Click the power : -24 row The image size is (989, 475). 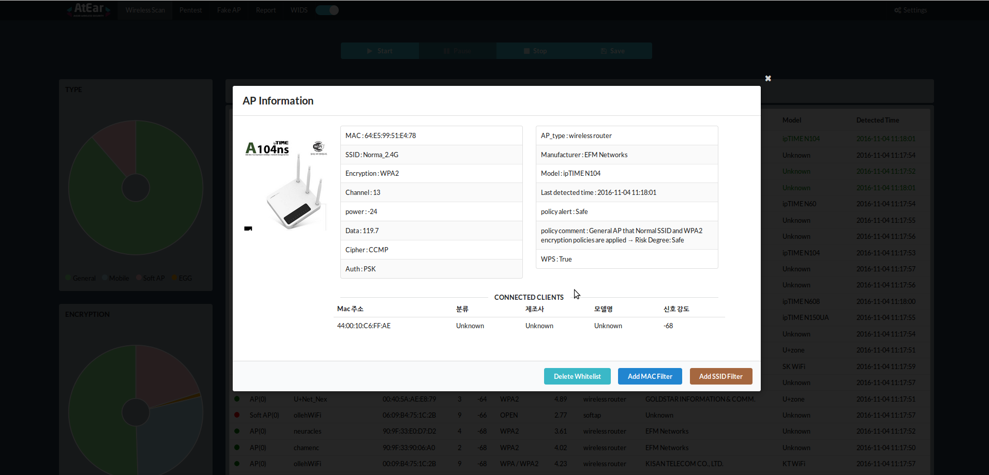coord(431,211)
